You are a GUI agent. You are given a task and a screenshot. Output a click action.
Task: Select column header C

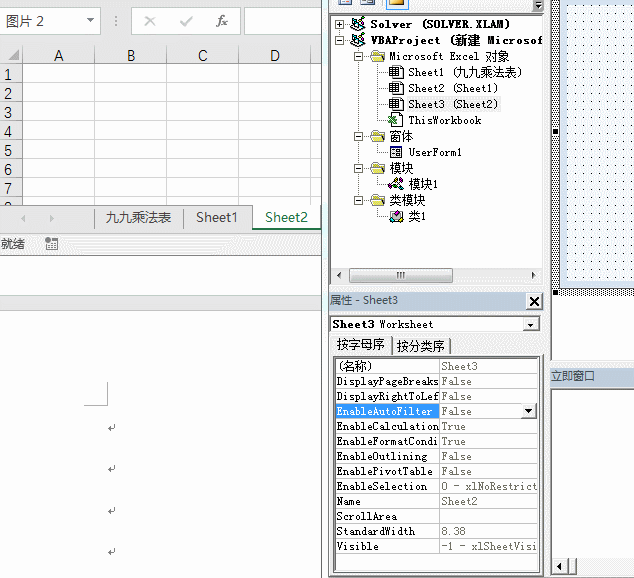[x=203, y=55]
